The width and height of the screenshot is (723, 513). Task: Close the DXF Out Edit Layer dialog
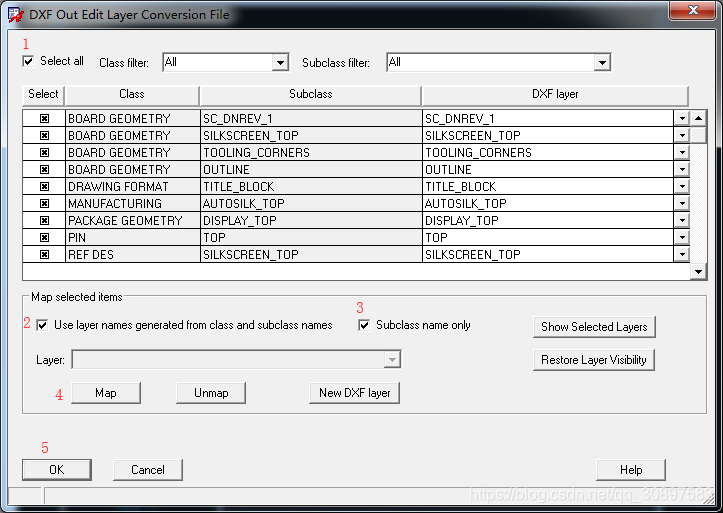(690, 12)
